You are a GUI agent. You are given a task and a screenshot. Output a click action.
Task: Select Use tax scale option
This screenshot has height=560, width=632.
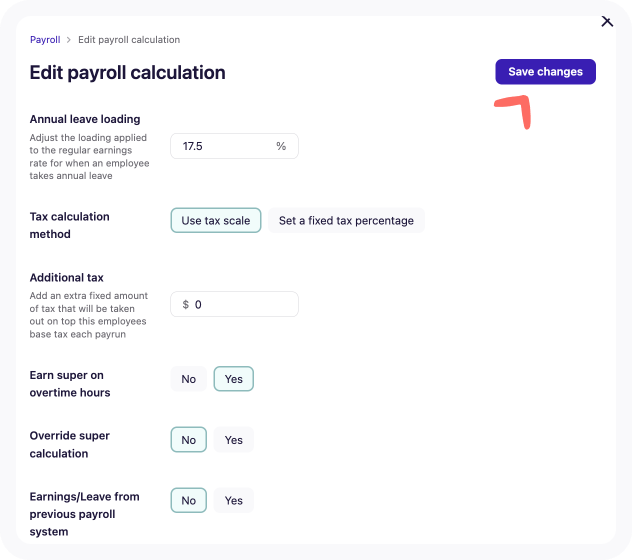[x=216, y=221]
